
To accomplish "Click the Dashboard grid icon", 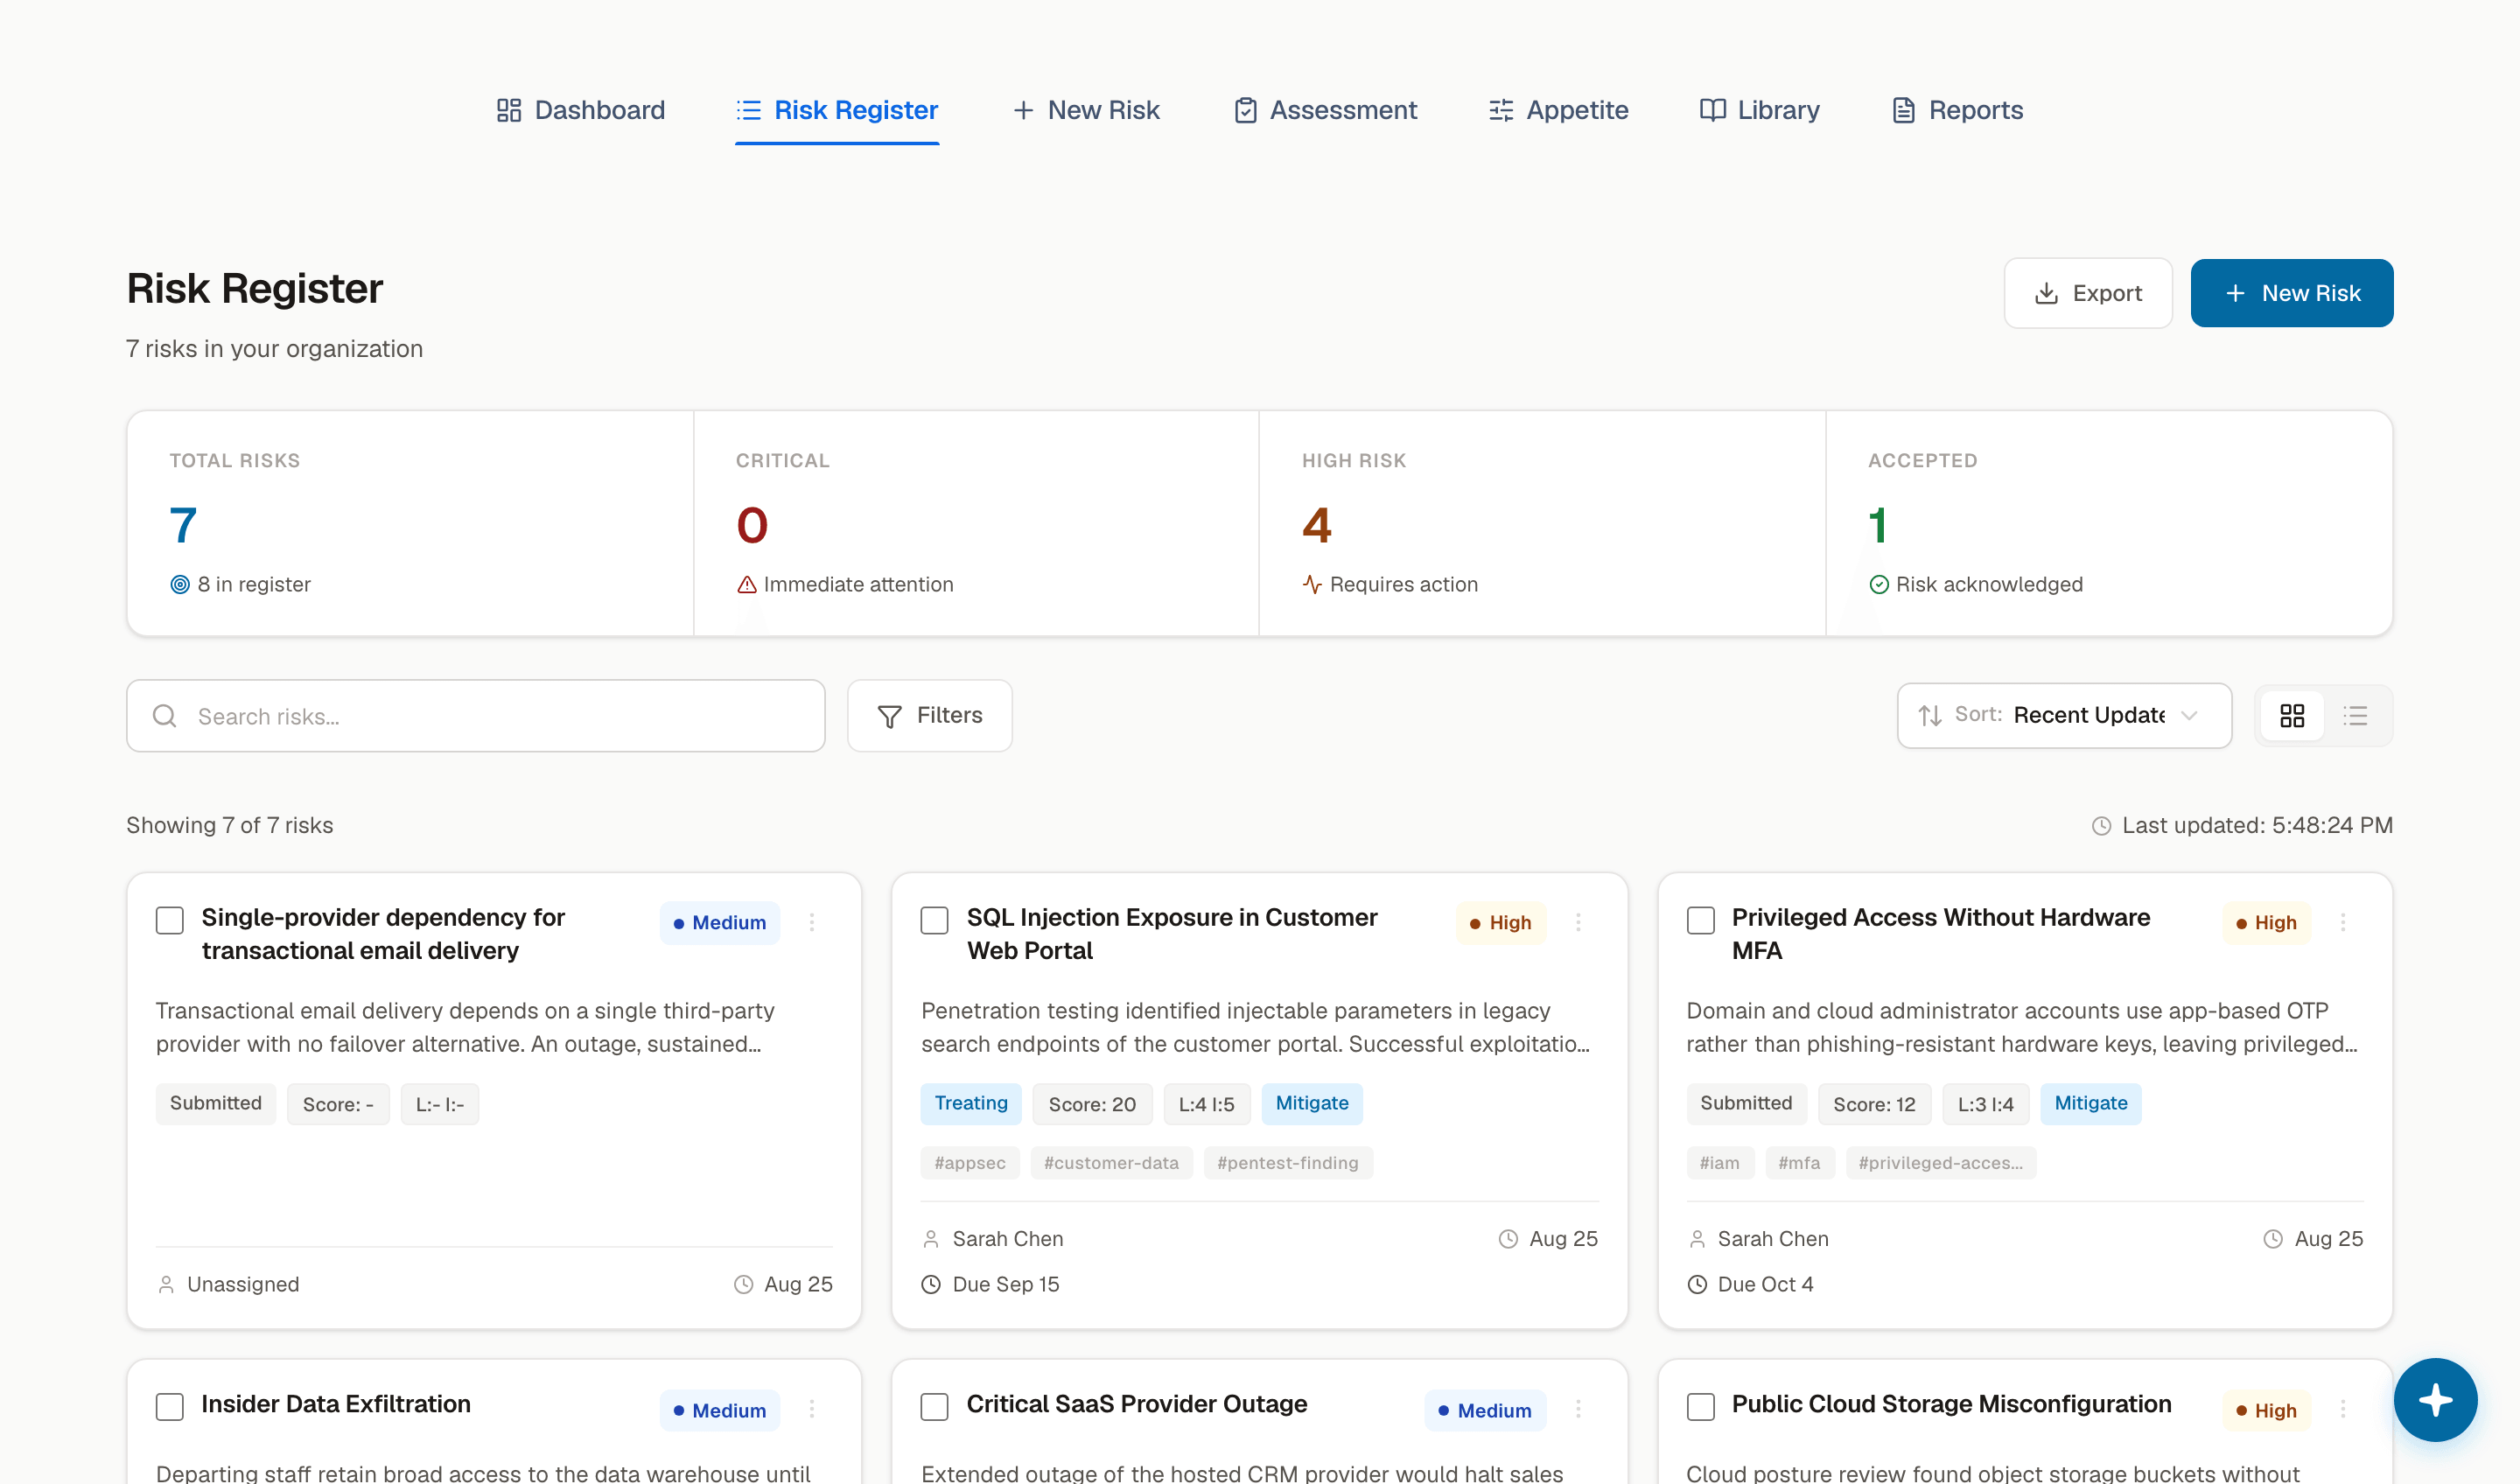I will tap(509, 110).
